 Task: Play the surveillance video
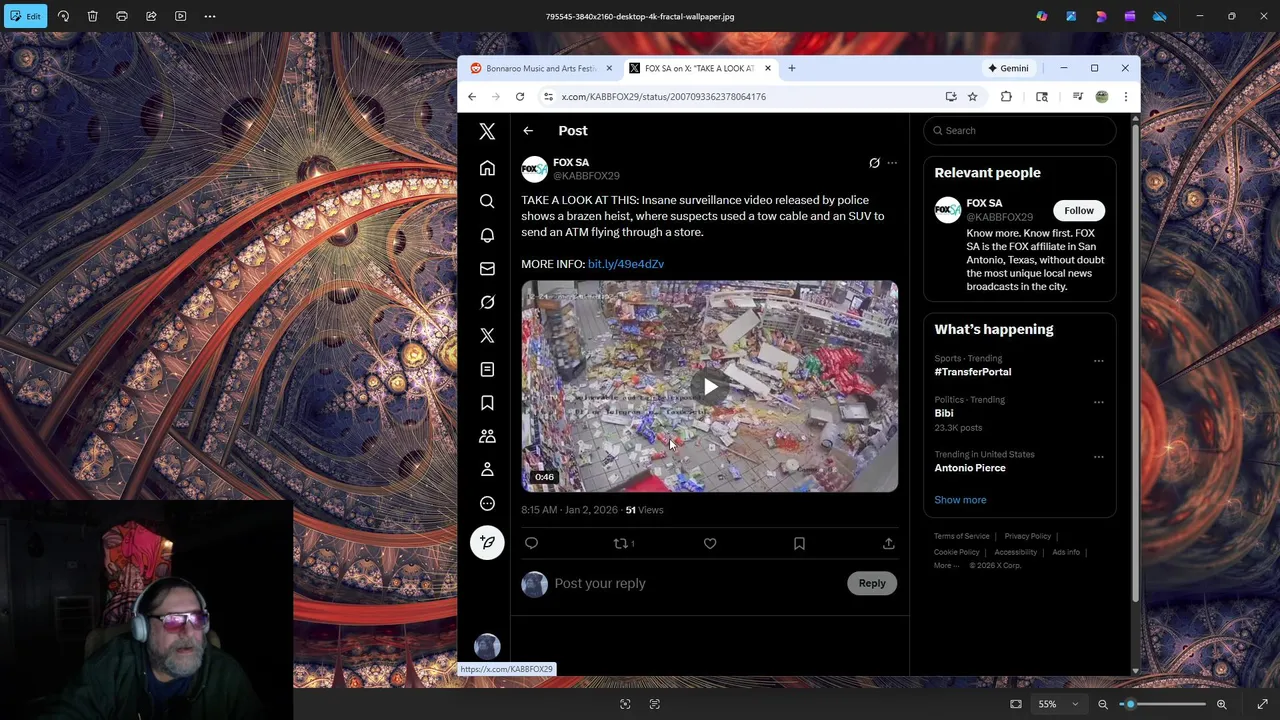point(710,387)
